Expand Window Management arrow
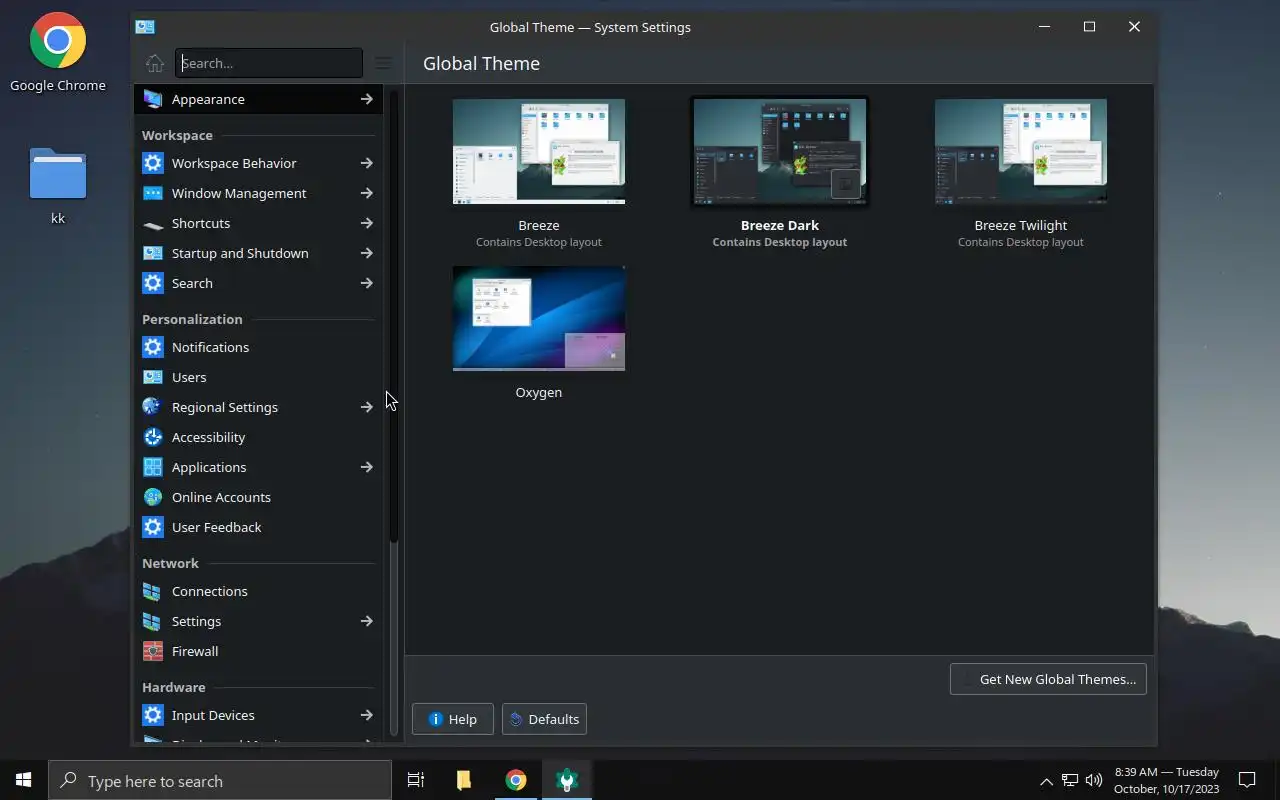 tap(366, 193)
